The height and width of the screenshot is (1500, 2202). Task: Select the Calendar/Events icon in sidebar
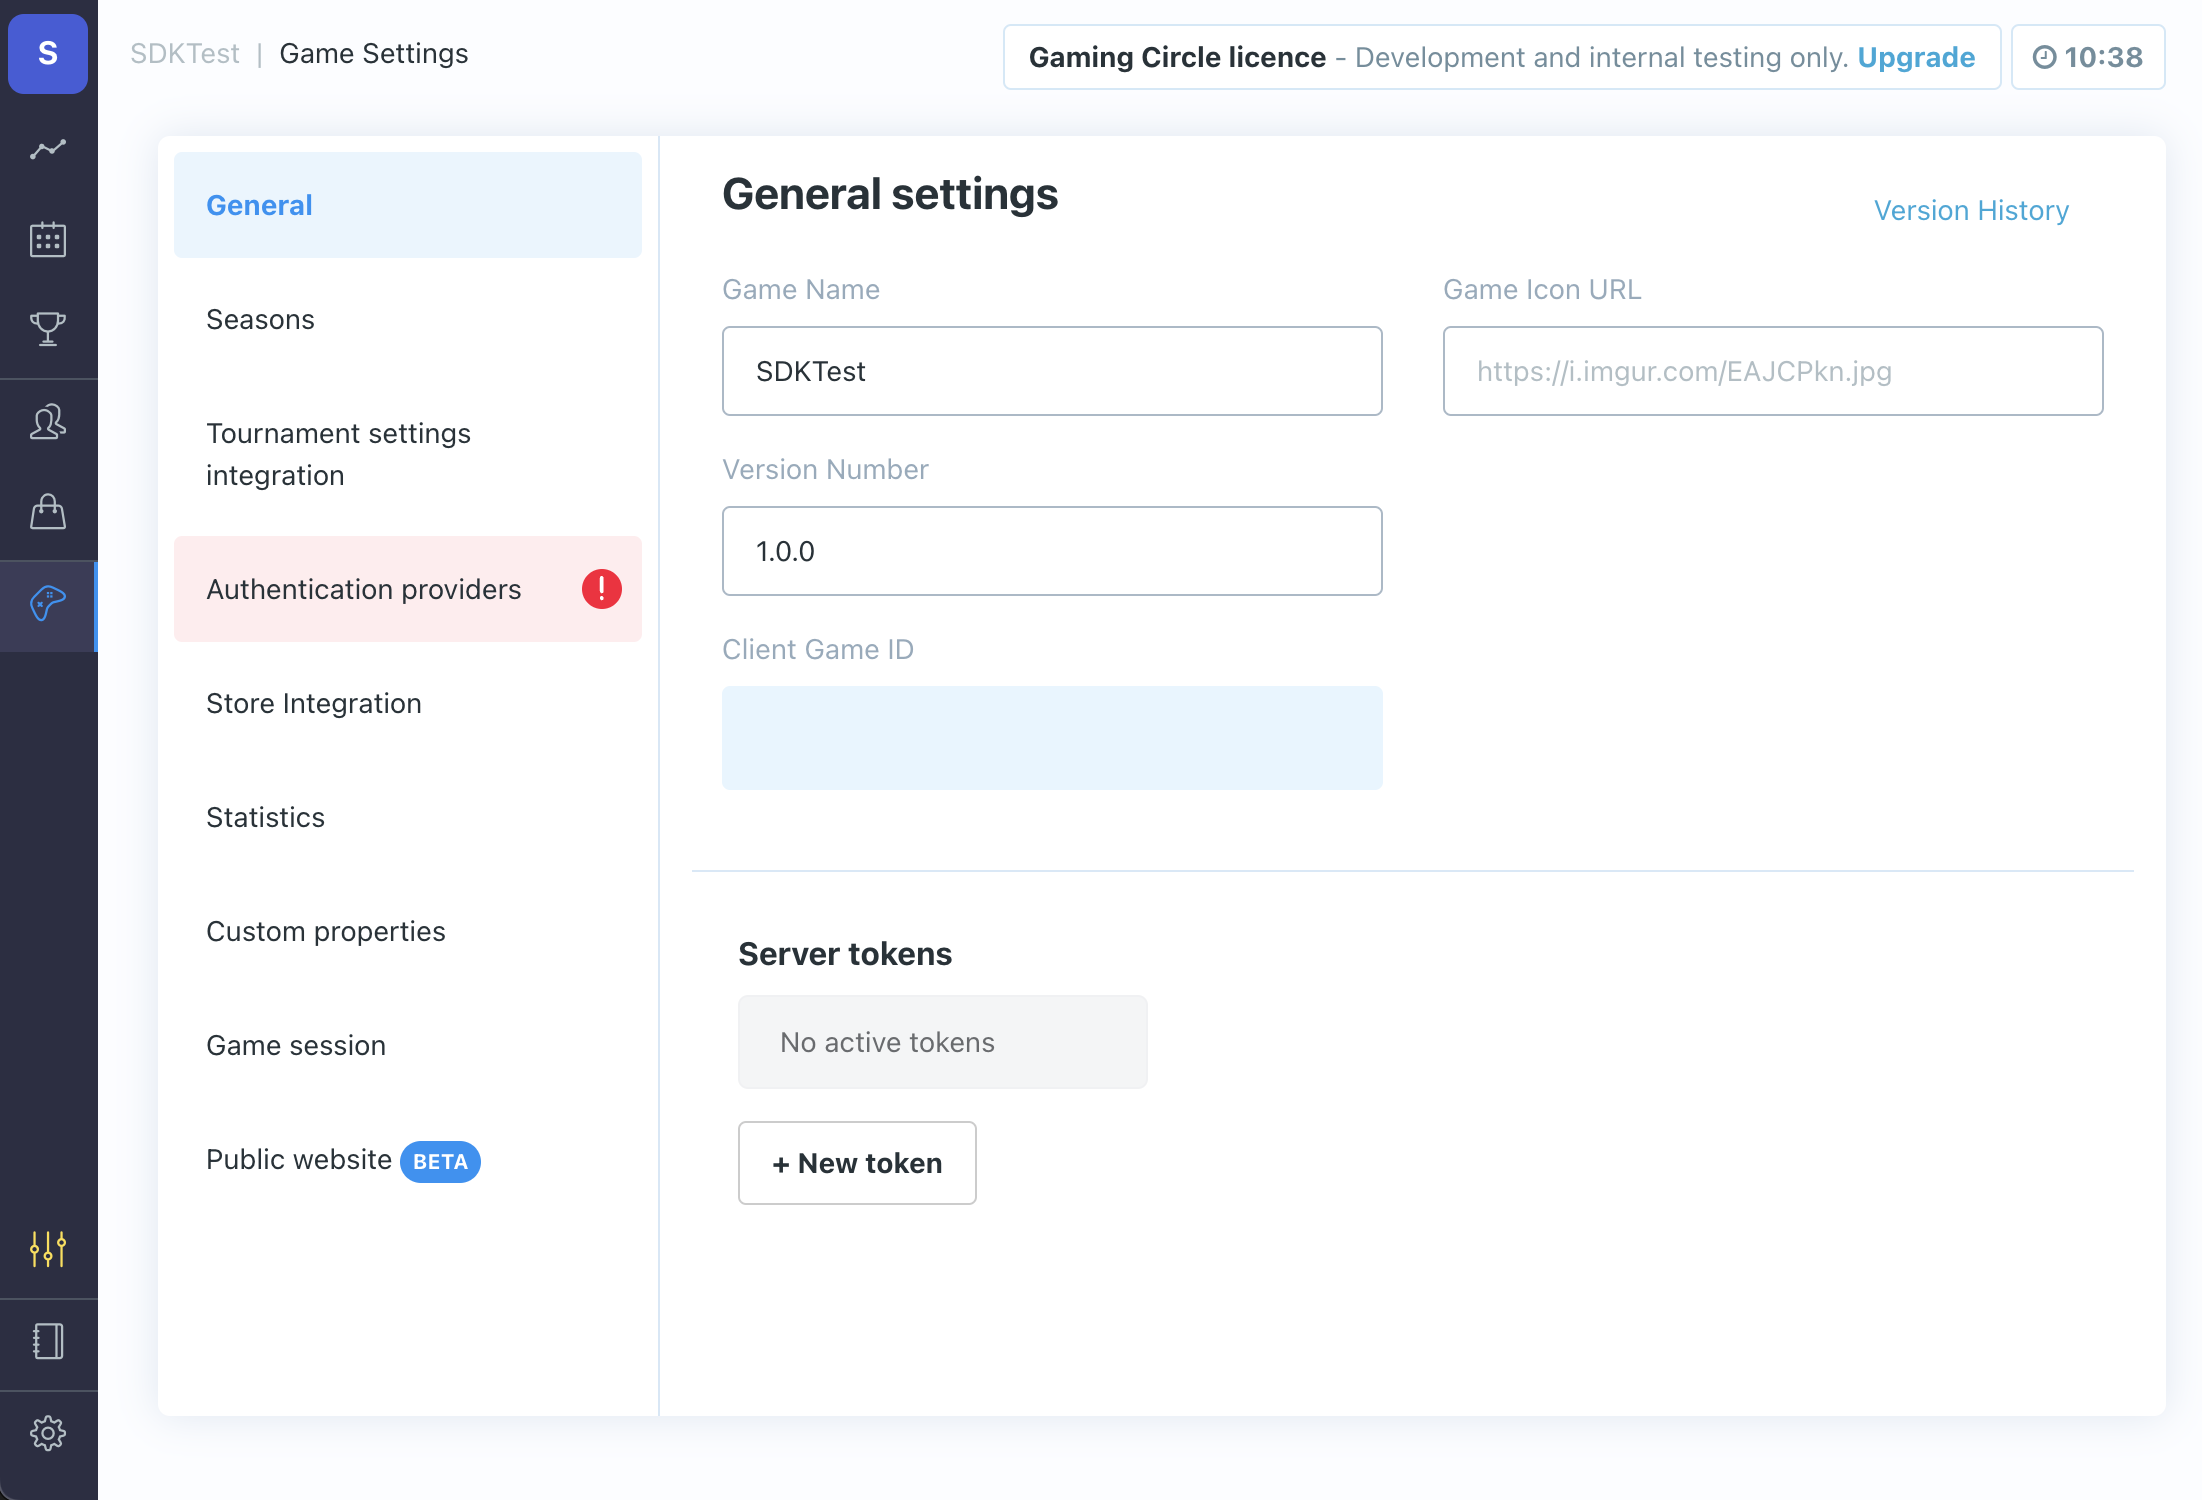[x=49, y=238]
